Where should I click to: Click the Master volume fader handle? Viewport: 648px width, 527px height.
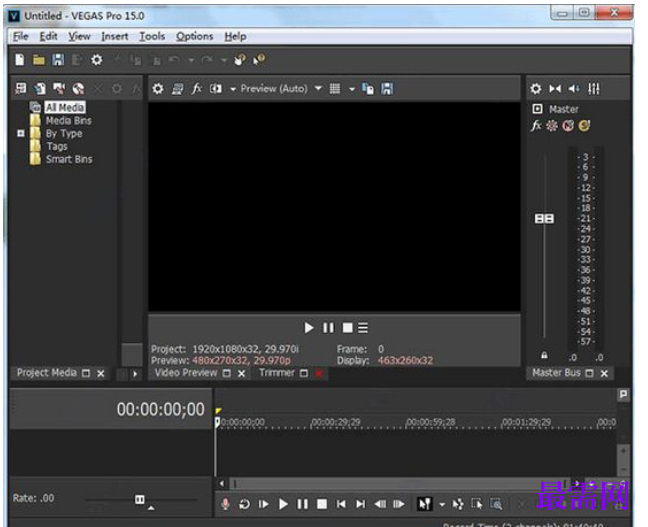[544, 218]
